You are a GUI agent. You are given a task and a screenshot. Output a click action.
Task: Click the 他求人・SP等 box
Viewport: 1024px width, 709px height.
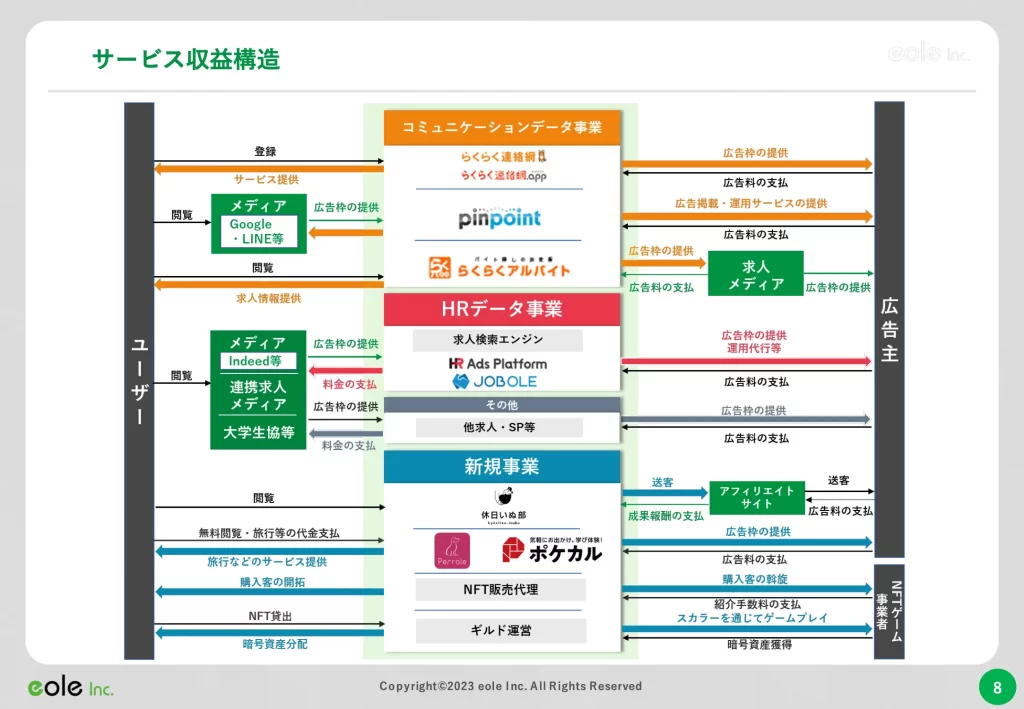(499, 427)
